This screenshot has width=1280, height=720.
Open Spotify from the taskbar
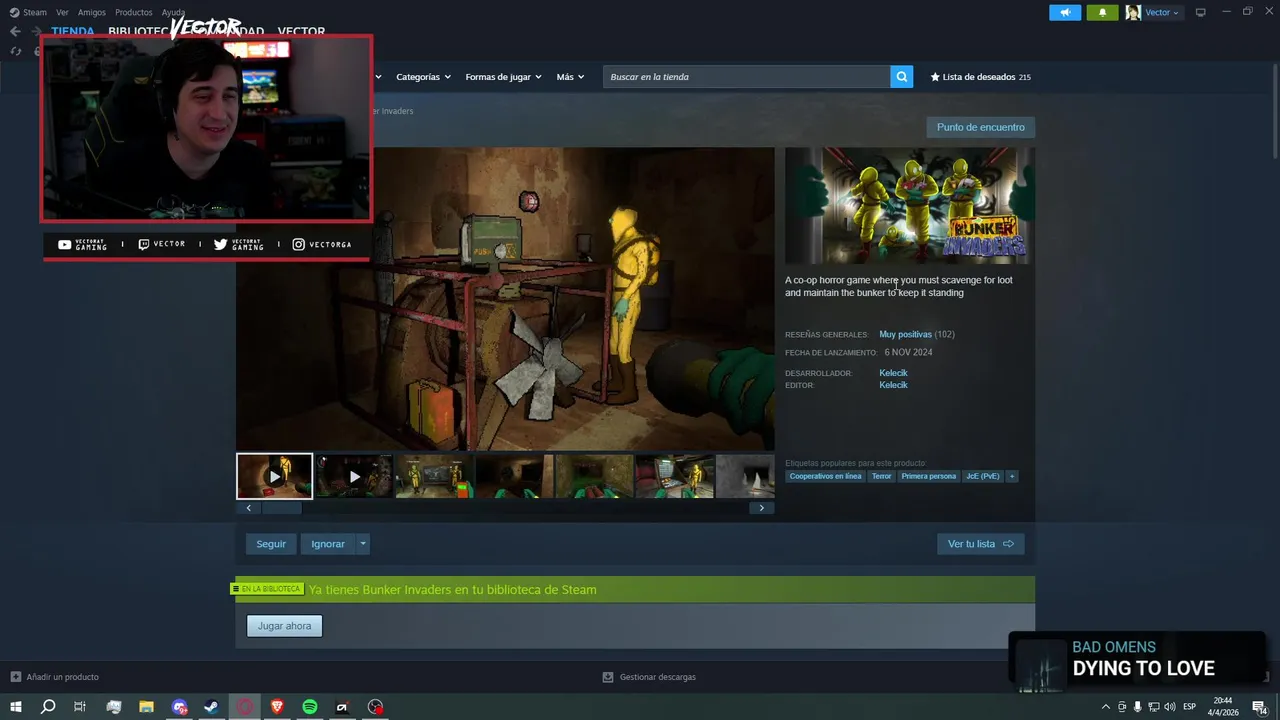[310, 707]
